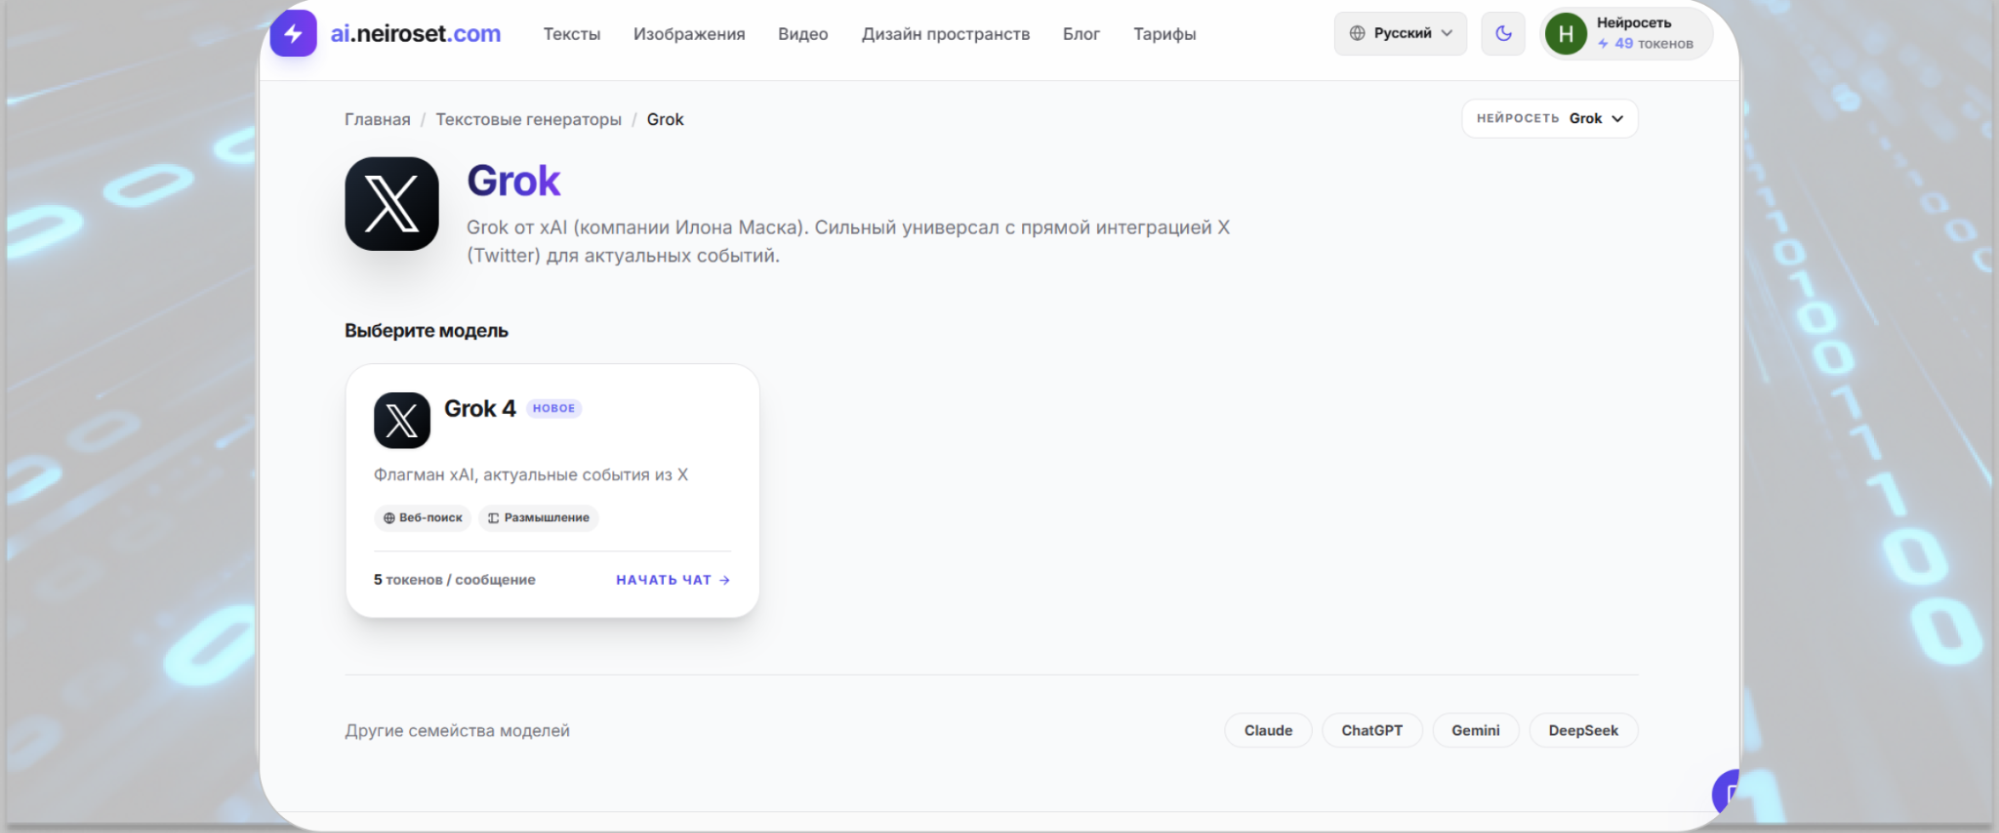
Task: Open Текстовые генераторы breadcrumb link
Action: click(528, 119)
